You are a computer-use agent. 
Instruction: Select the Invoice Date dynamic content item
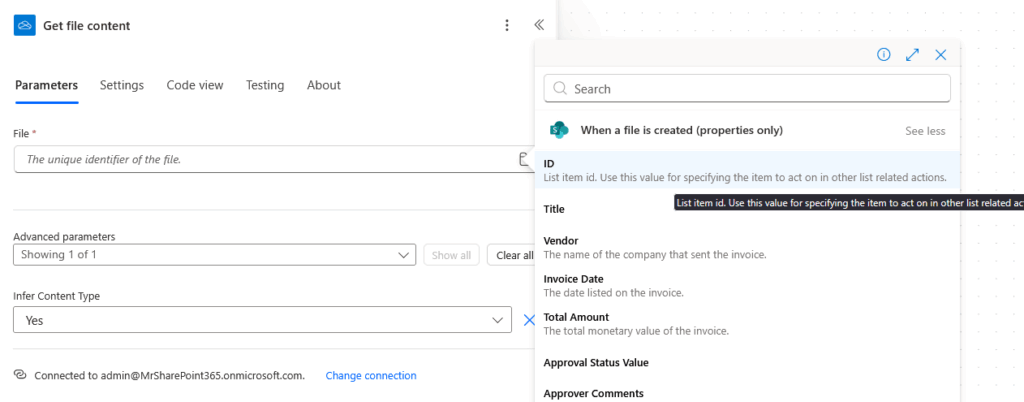click(747, 285)
